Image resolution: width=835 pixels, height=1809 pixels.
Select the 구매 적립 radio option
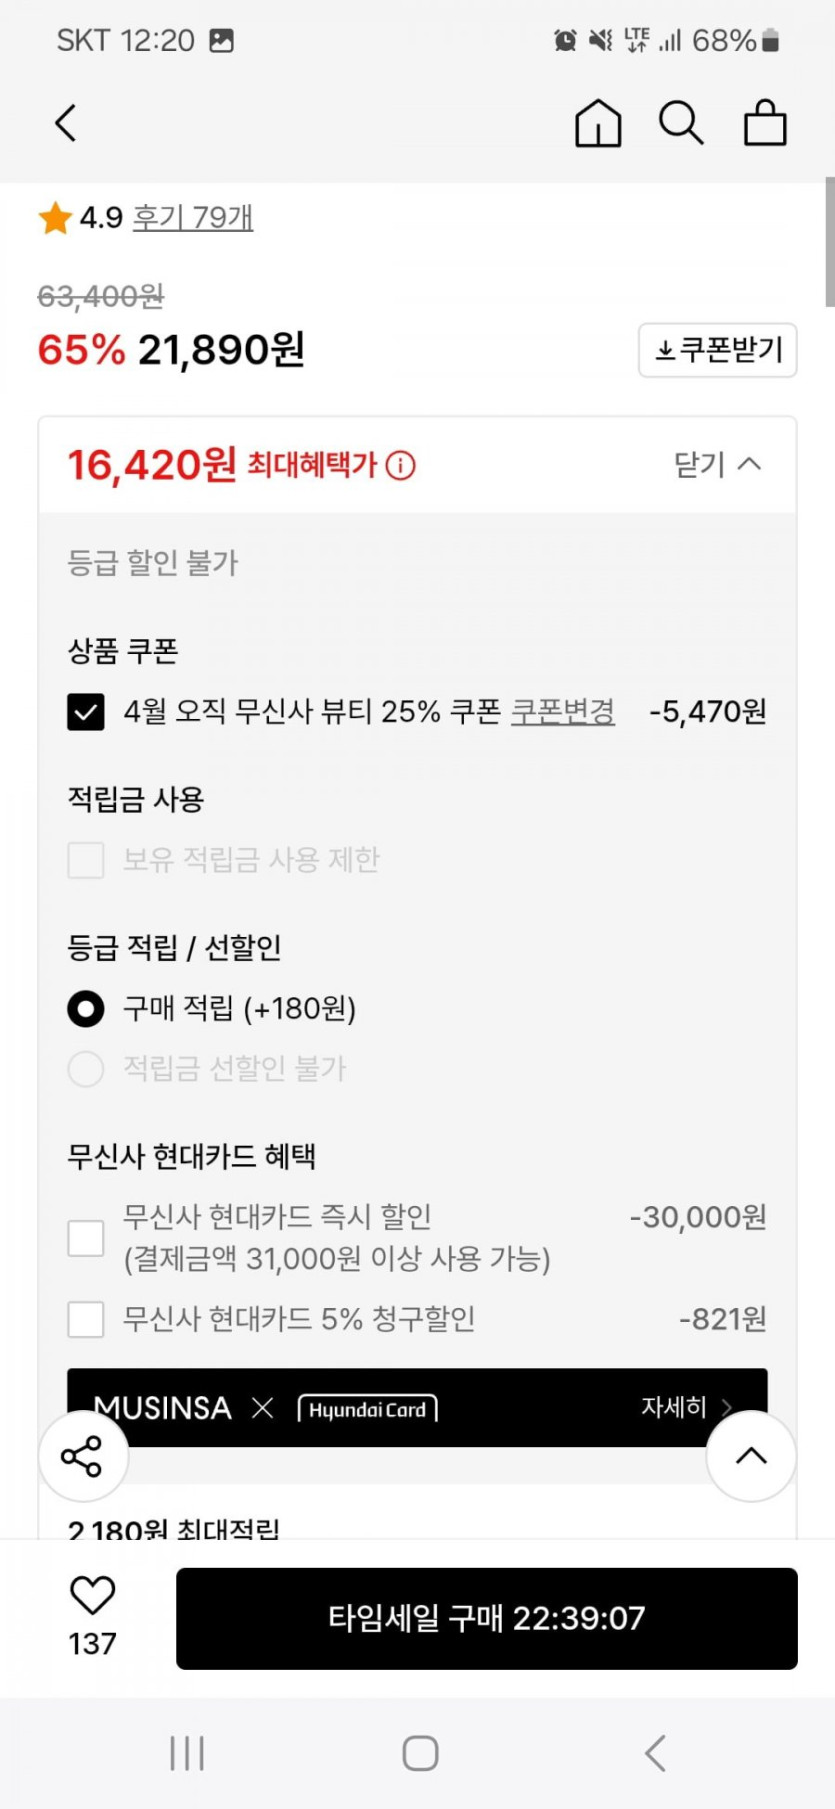tap(86, 1008)
